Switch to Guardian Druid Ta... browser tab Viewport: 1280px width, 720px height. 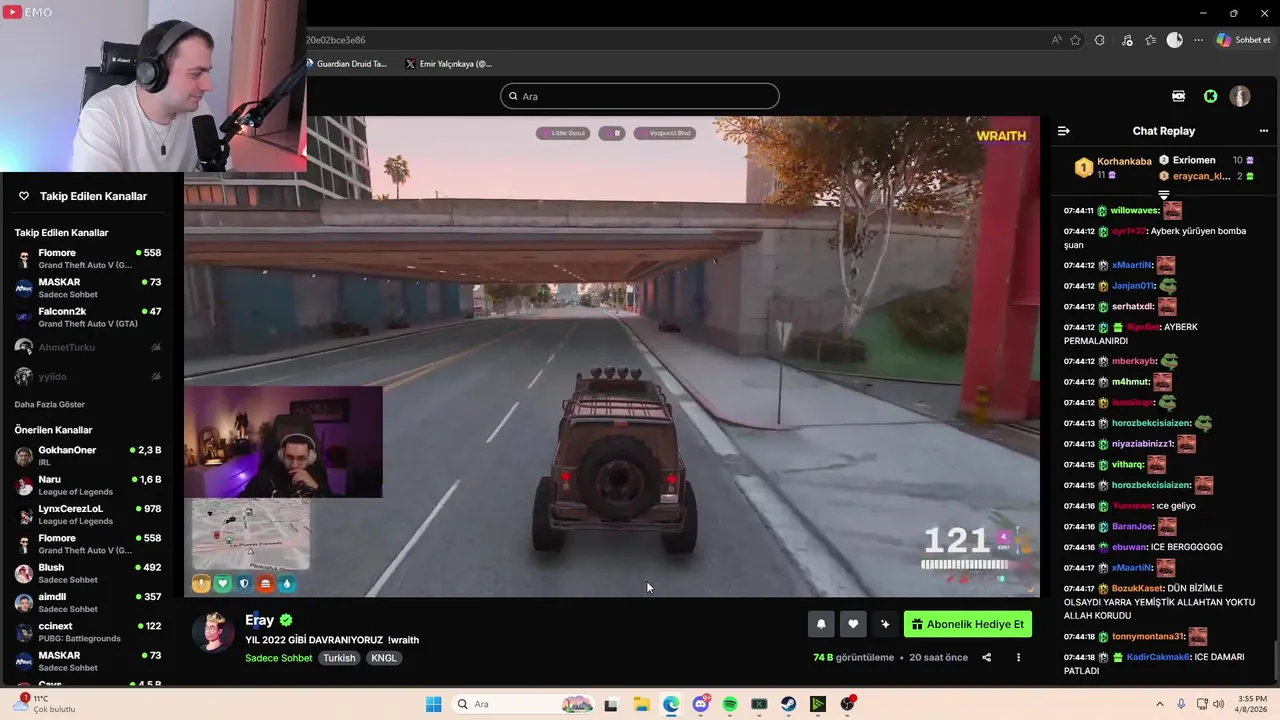pyautogui.click(x=347, y=63)
